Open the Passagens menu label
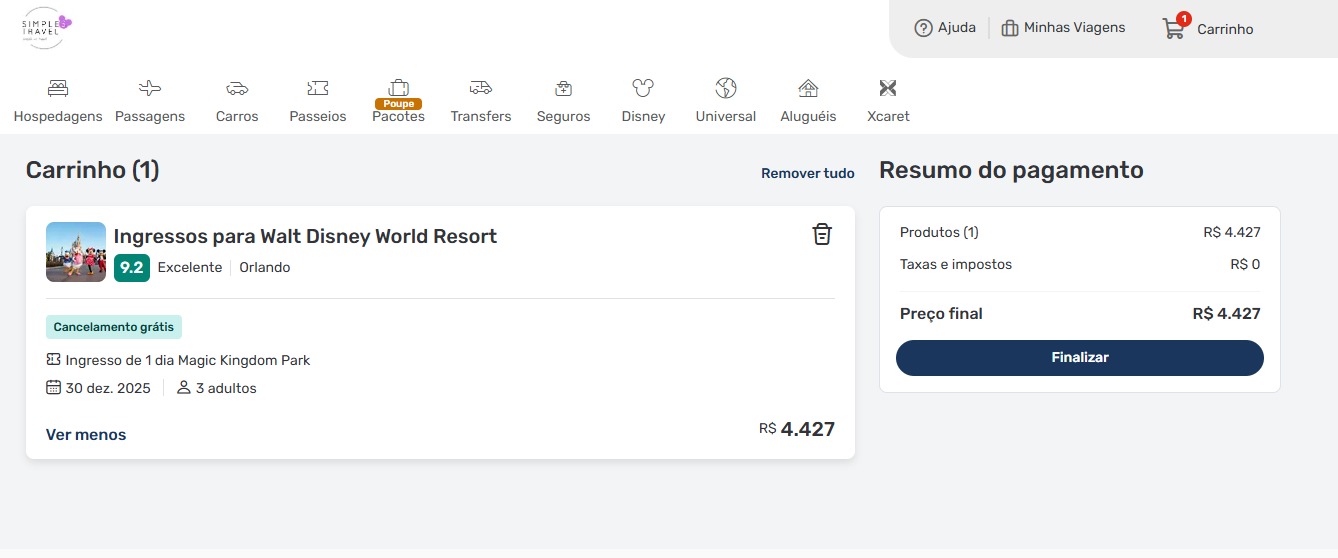This screenshot has height=558, width=1338. click(x=150, y=116)
